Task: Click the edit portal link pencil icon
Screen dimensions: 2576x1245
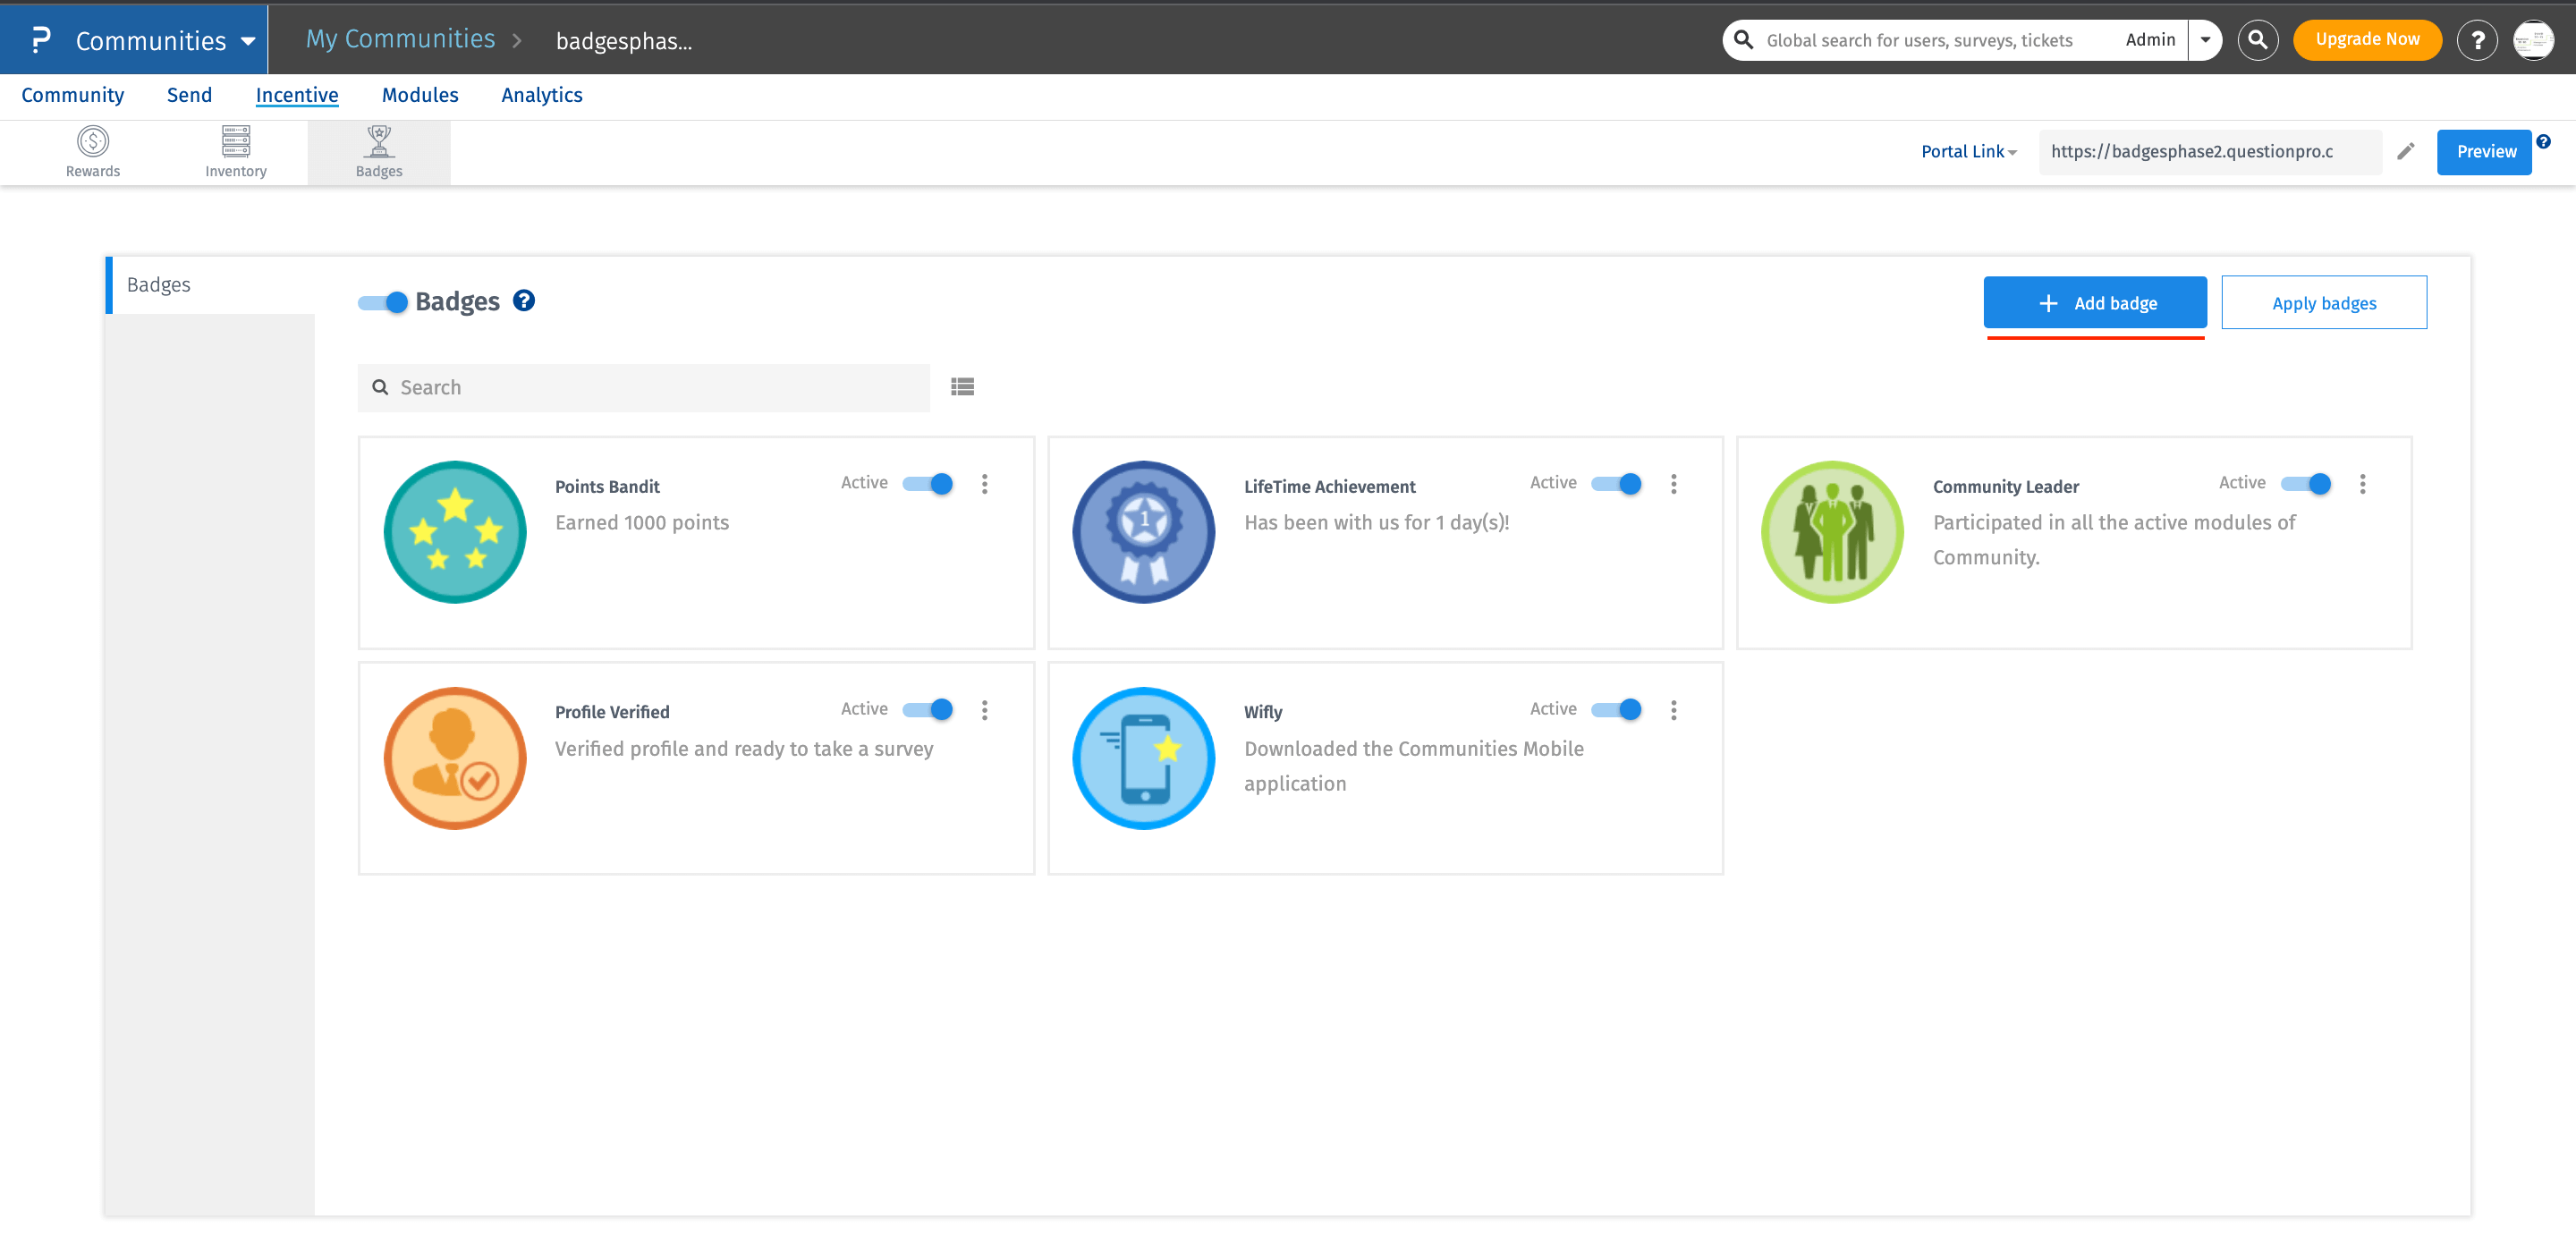Action: [x=2406, y=151]
